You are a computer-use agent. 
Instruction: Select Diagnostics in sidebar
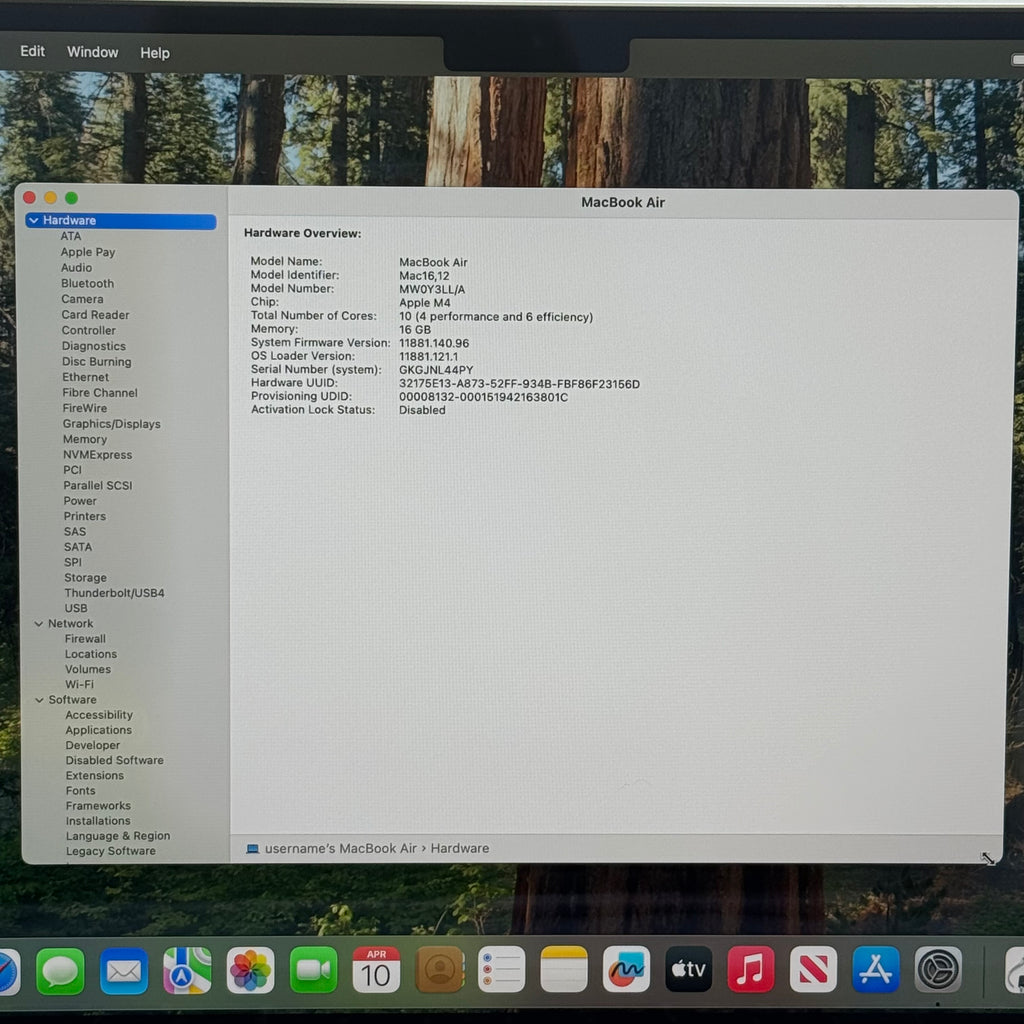(94, 346)
